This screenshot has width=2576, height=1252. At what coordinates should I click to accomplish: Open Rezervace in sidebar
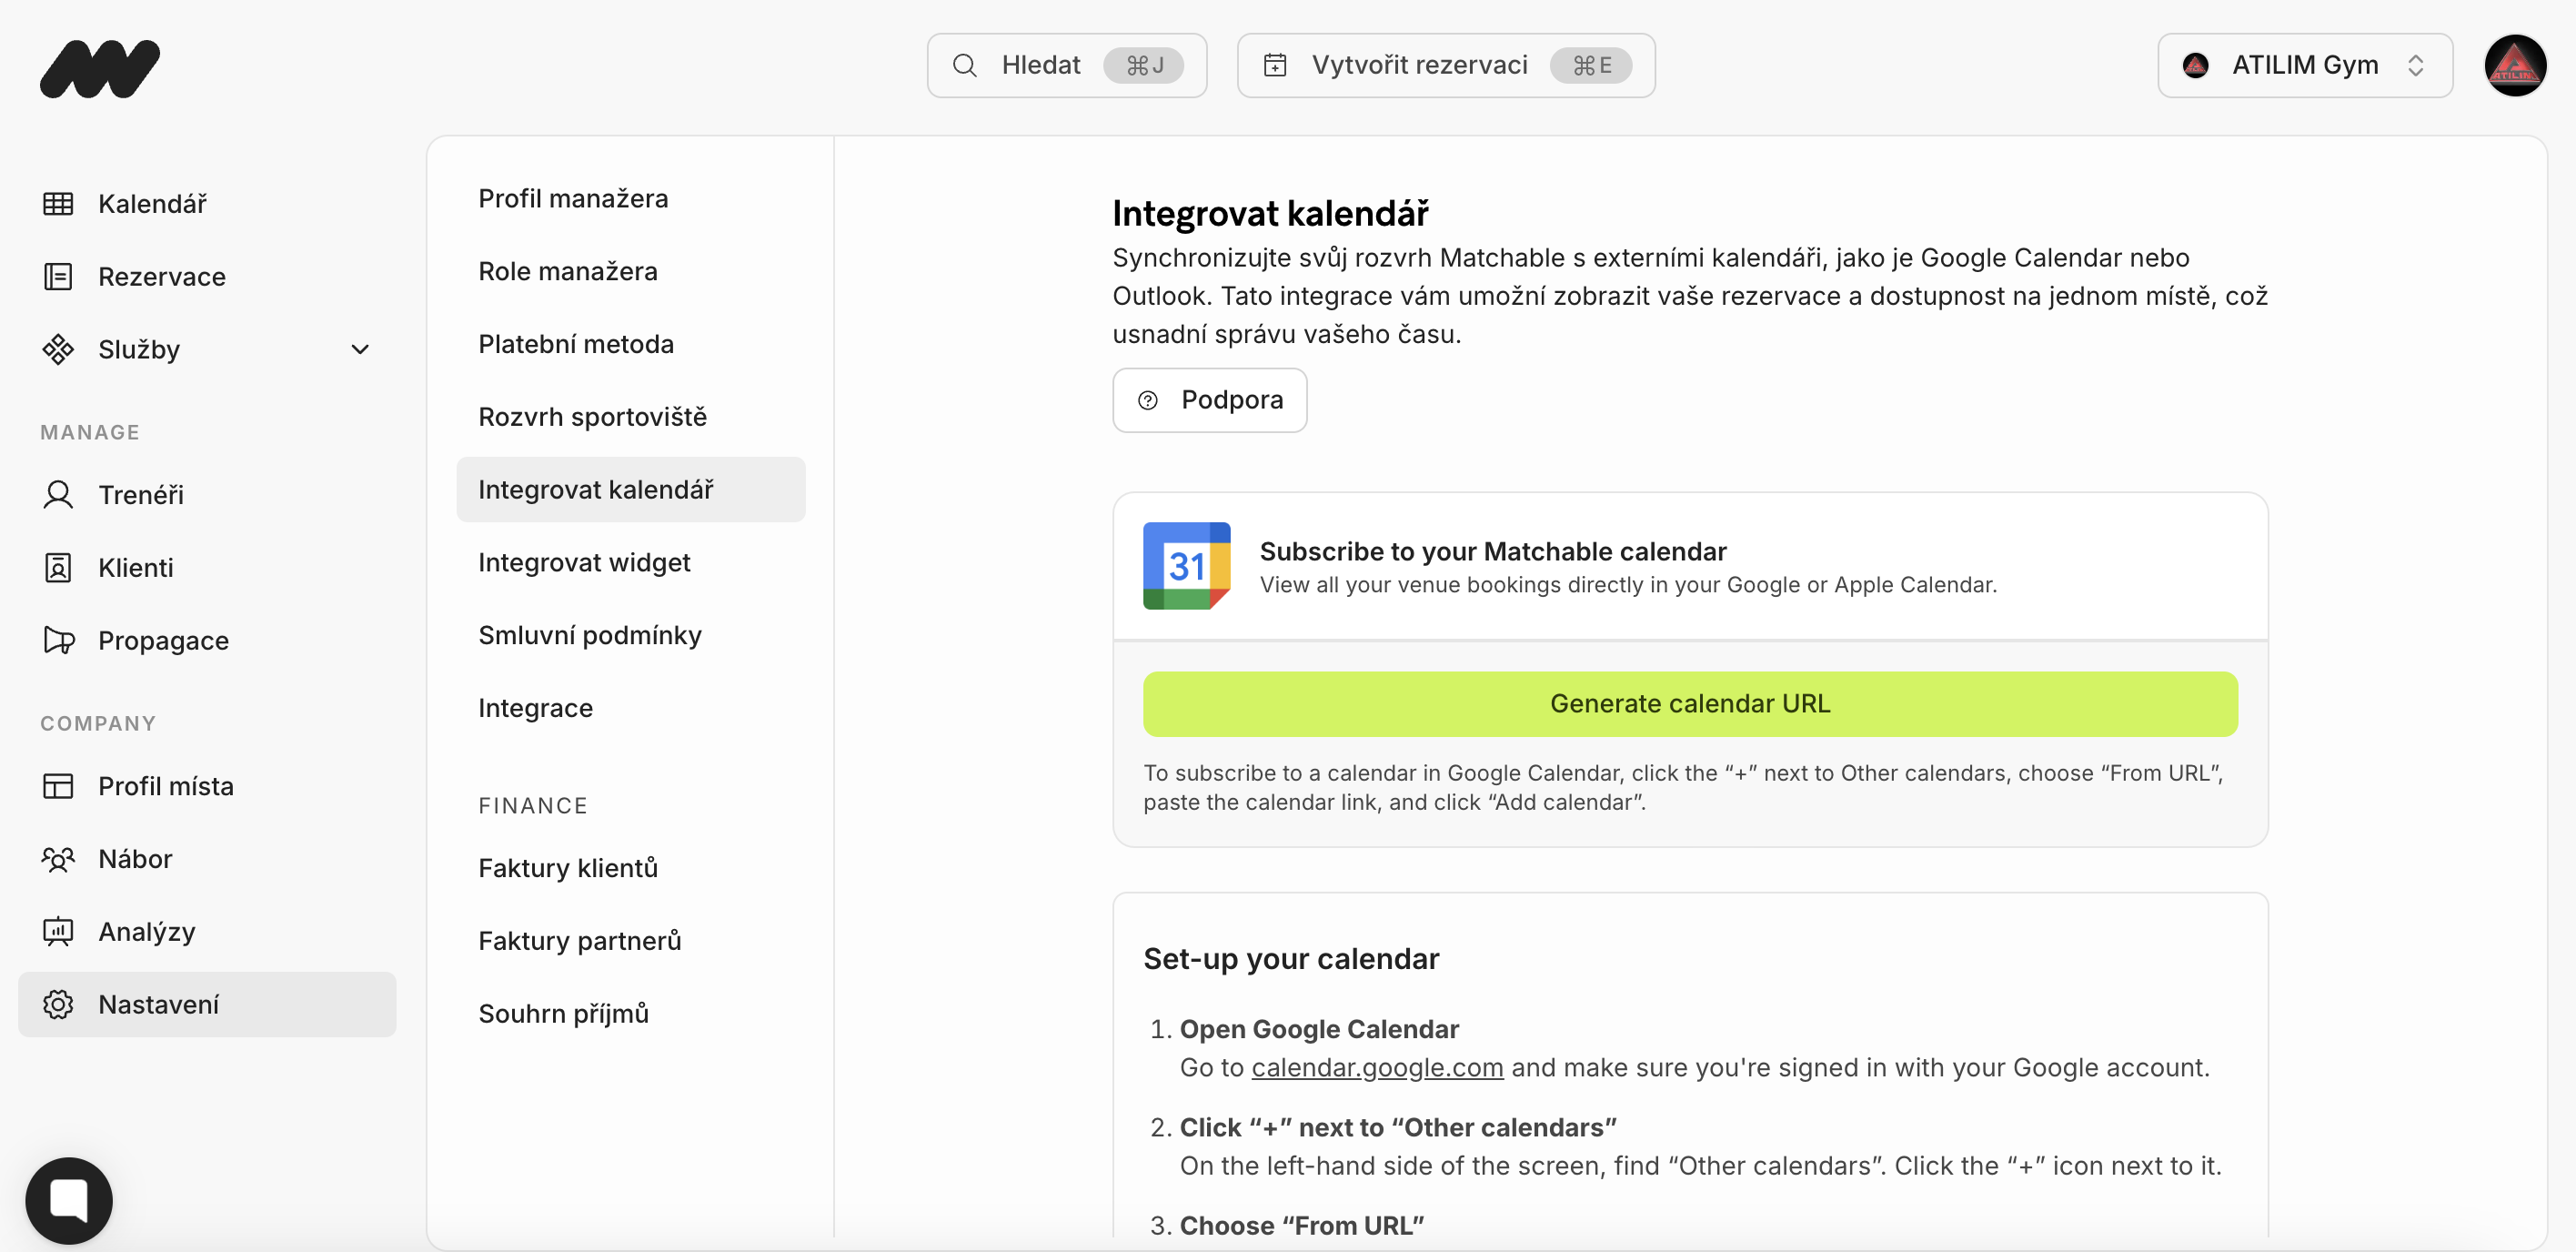pos(161,277)
